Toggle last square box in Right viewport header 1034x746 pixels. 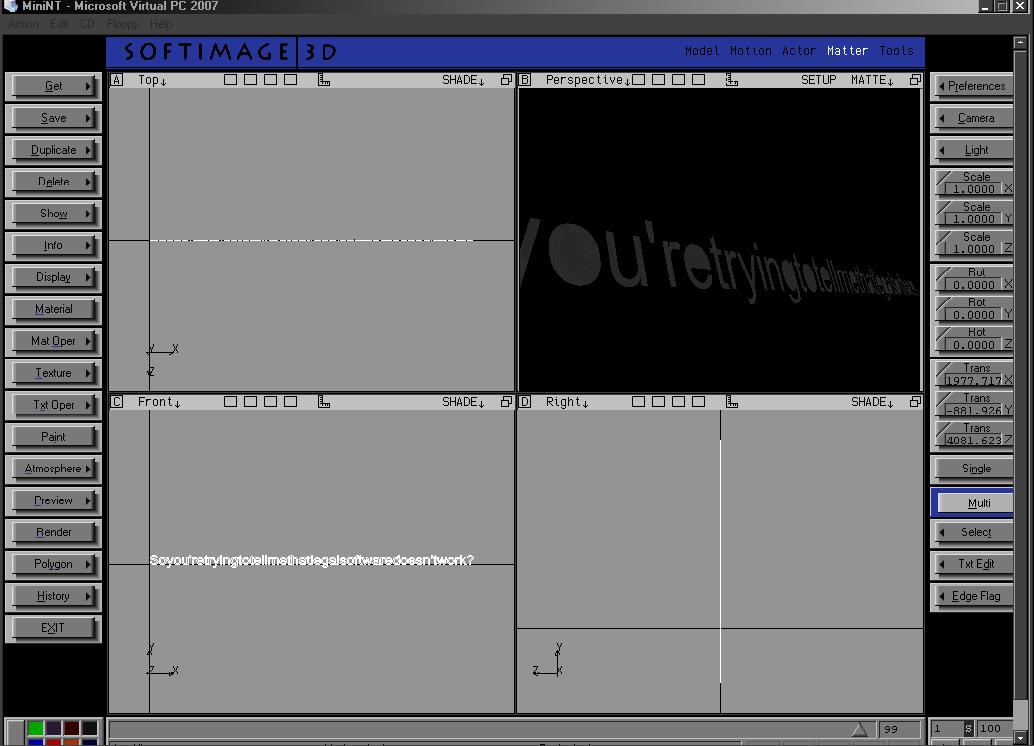(698, 402)
